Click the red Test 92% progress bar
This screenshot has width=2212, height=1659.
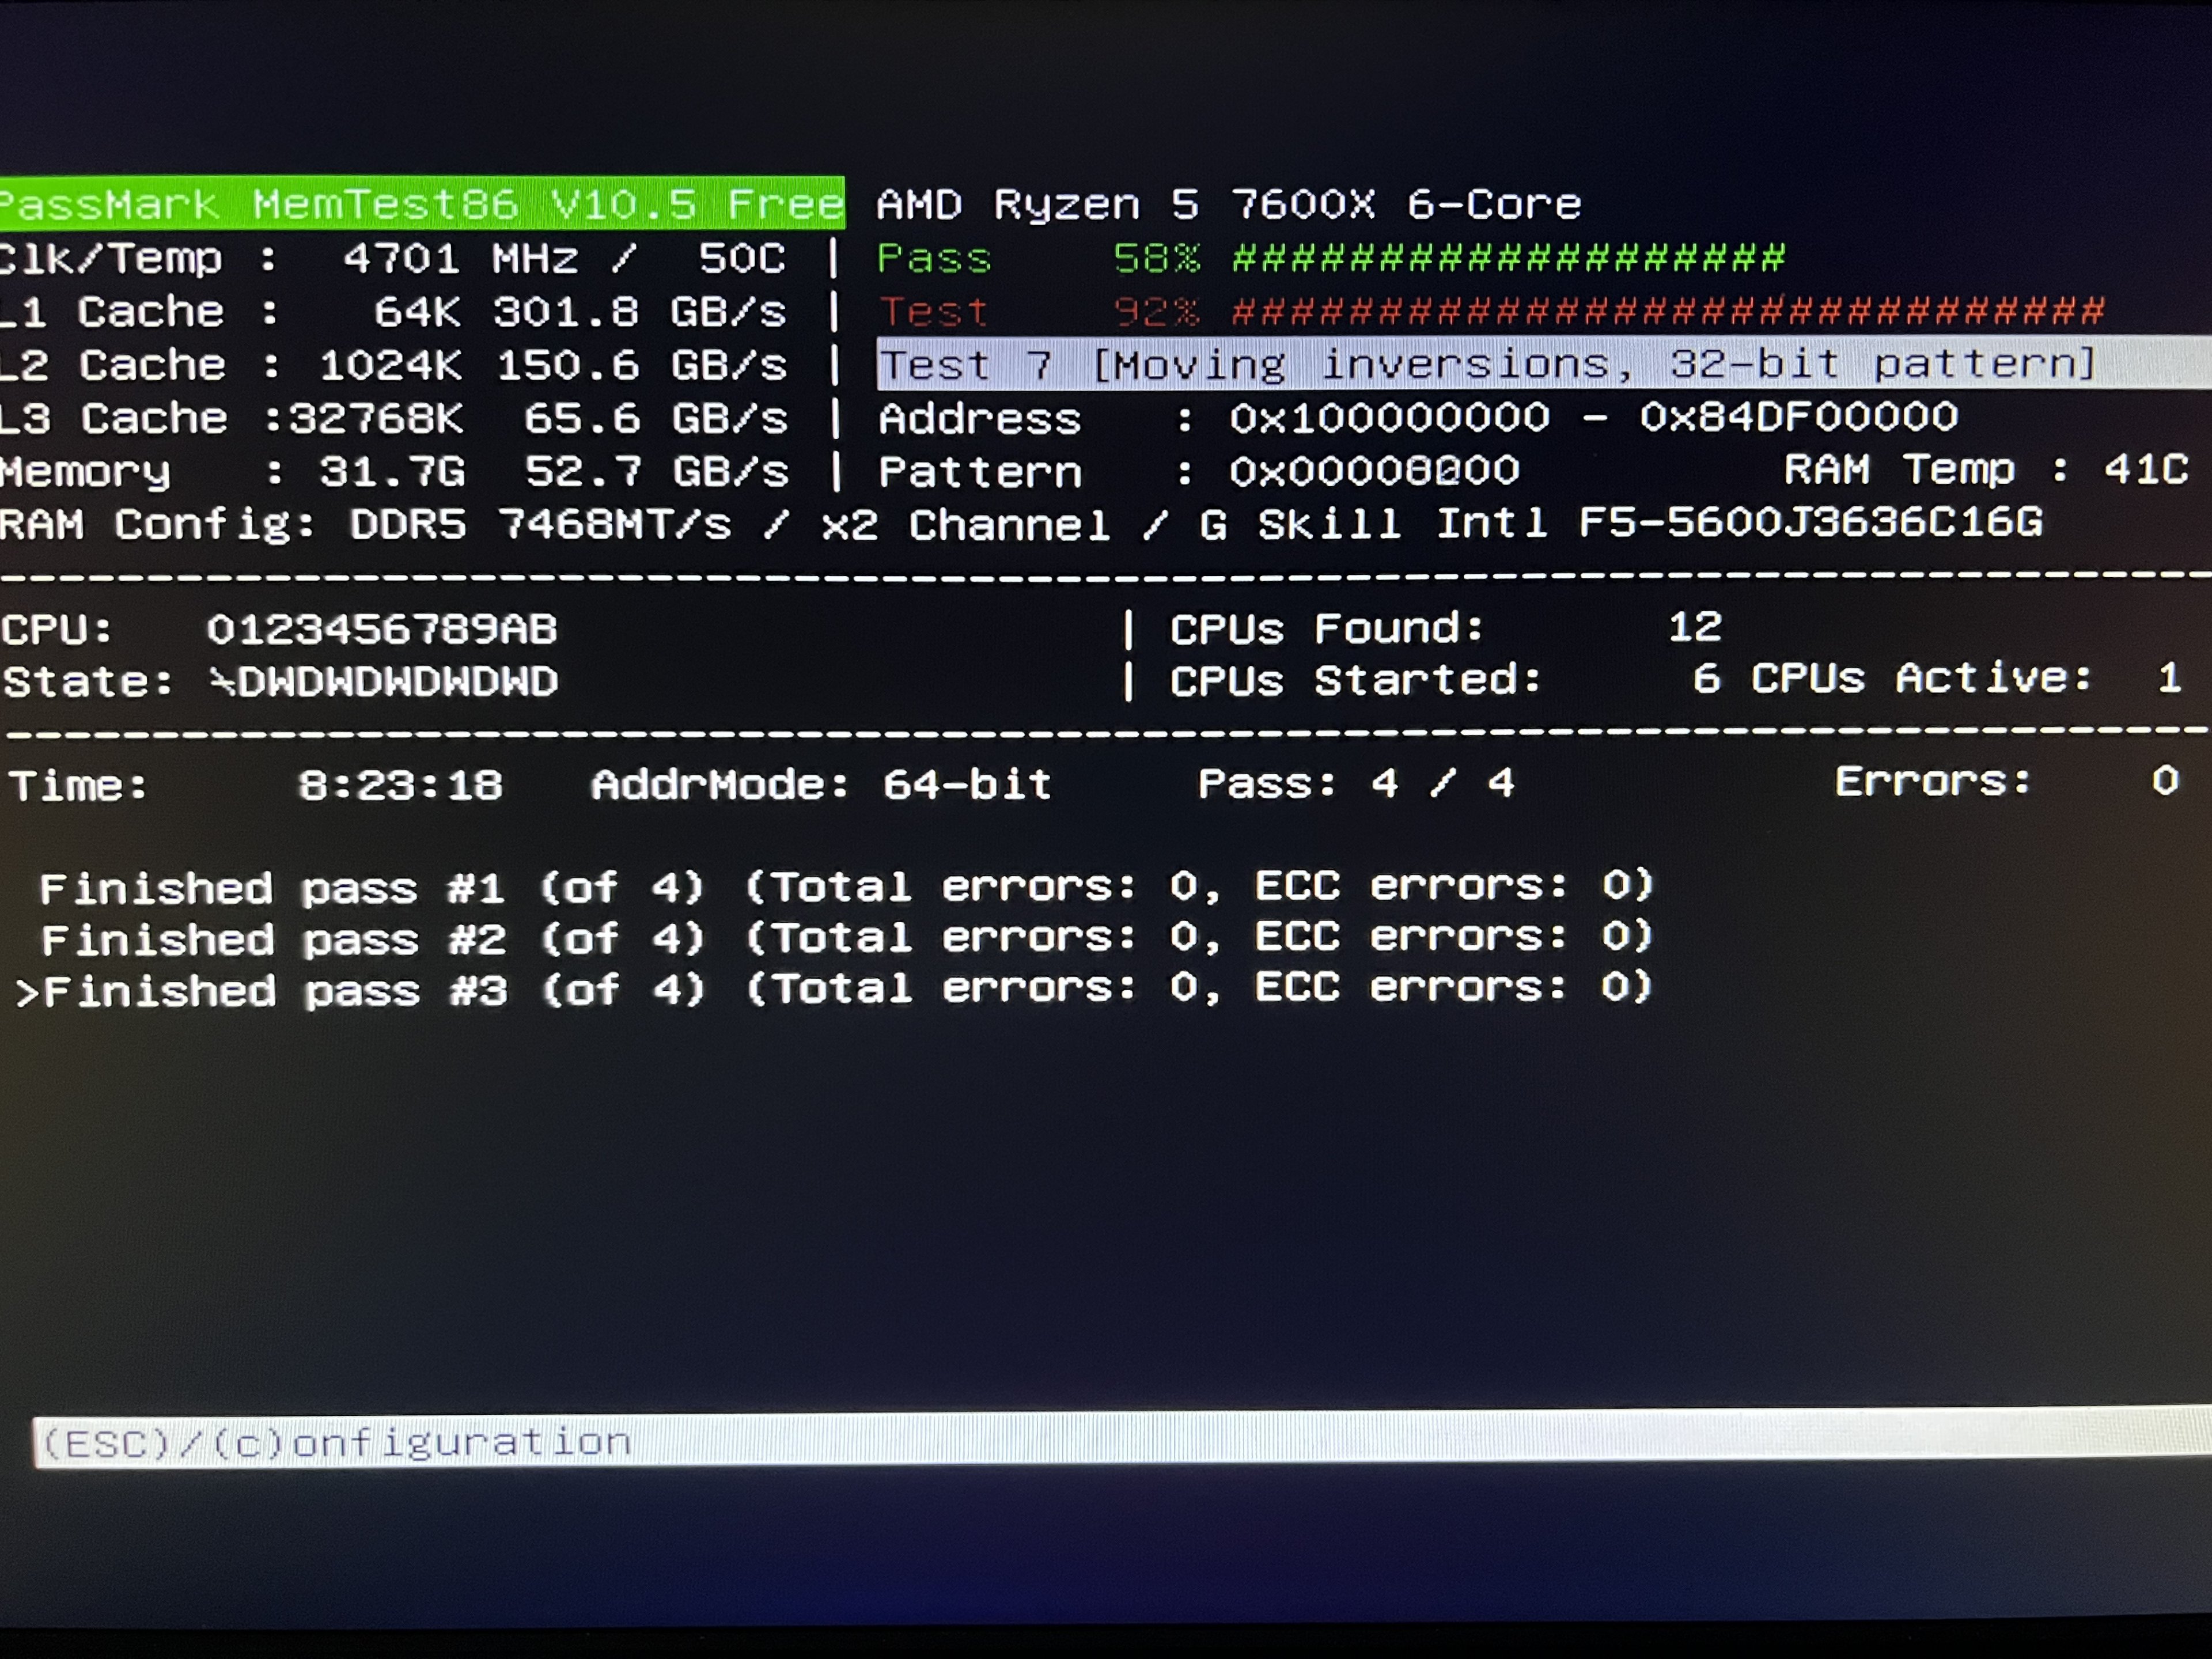pos(1668,312)
